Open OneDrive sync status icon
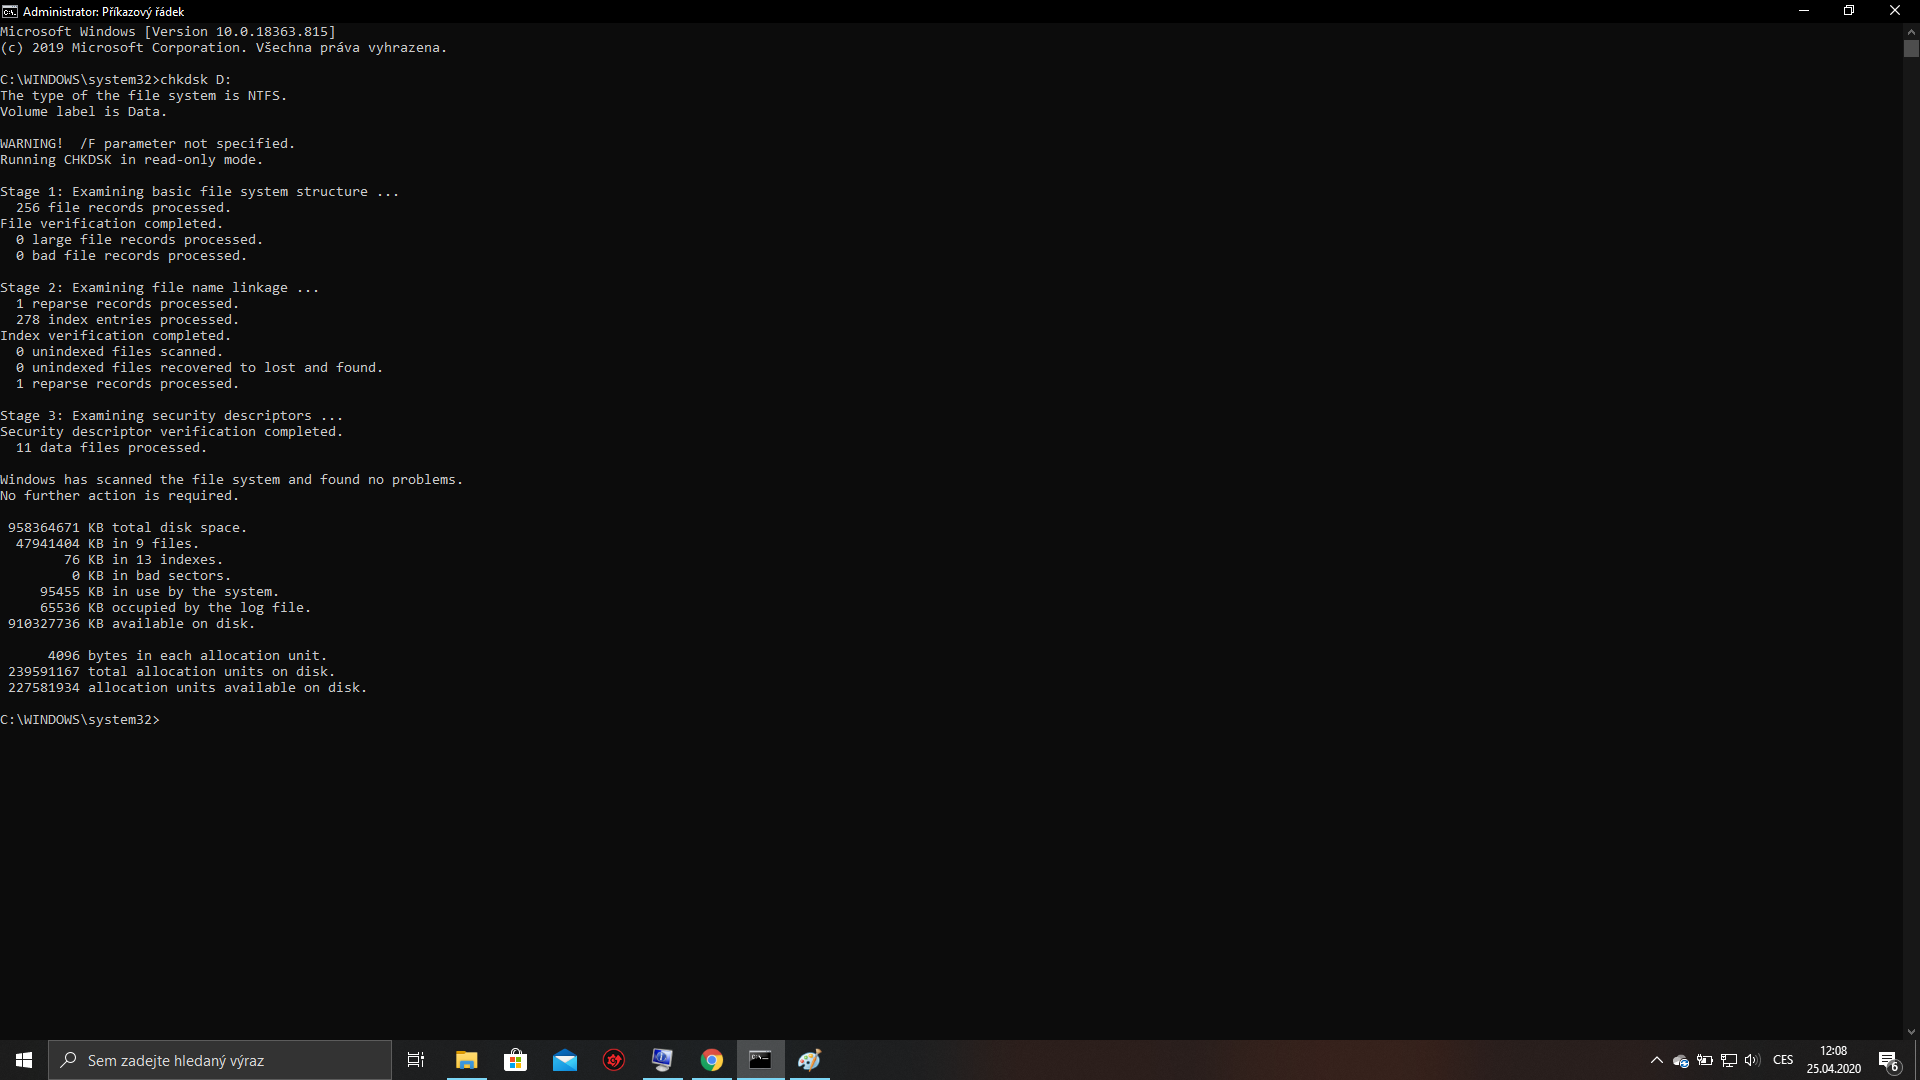Viewport: 1920px width, 1080px height. pyautogui.click(x=1681, y=1060)
